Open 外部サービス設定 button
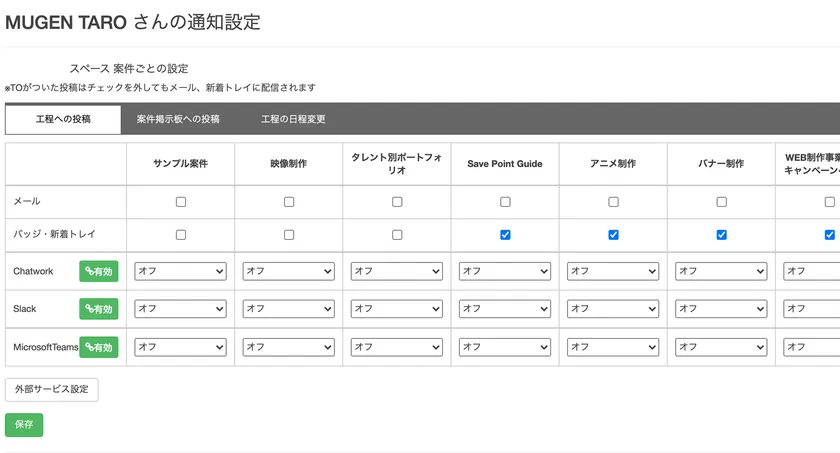840x453 pixels. (x=52, y=389)
